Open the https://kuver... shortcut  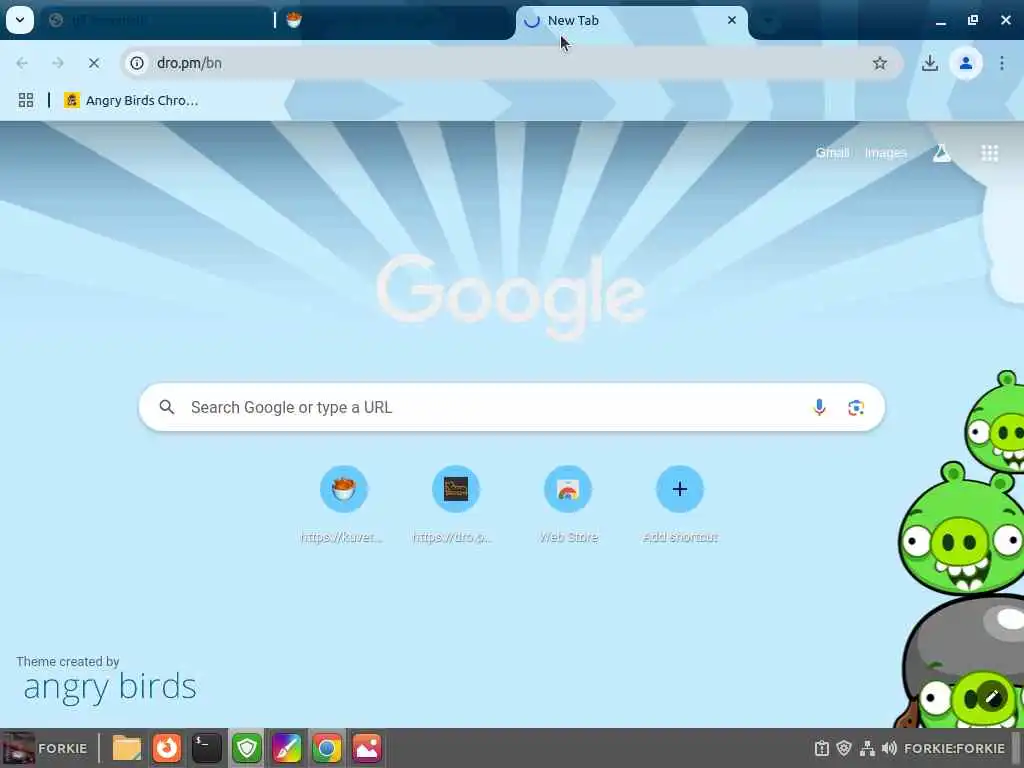click(x=344, y=504)
